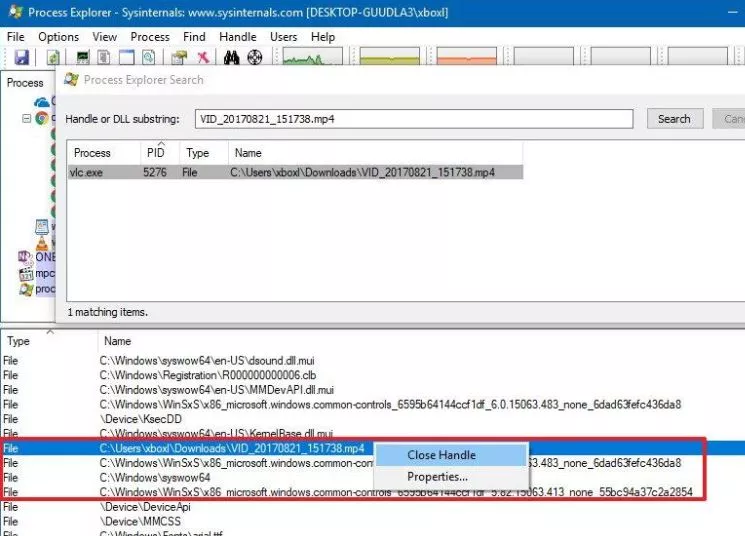Click the Save toolbar icon
Image resolution: width=745 pixels, height=536 pixels.
pos(21,57)
